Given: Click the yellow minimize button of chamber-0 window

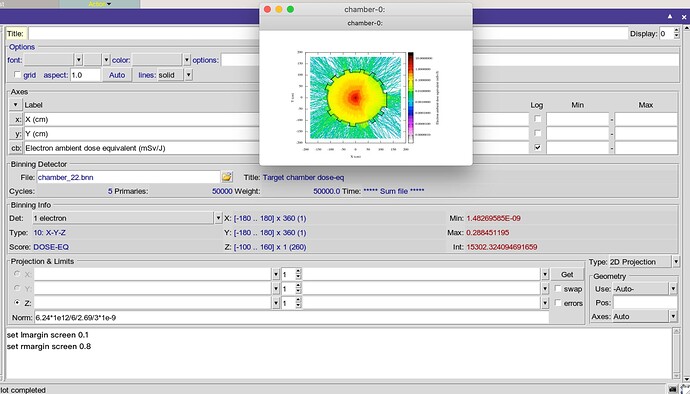Looking at the screenshot, I should (x=279, y=9).
